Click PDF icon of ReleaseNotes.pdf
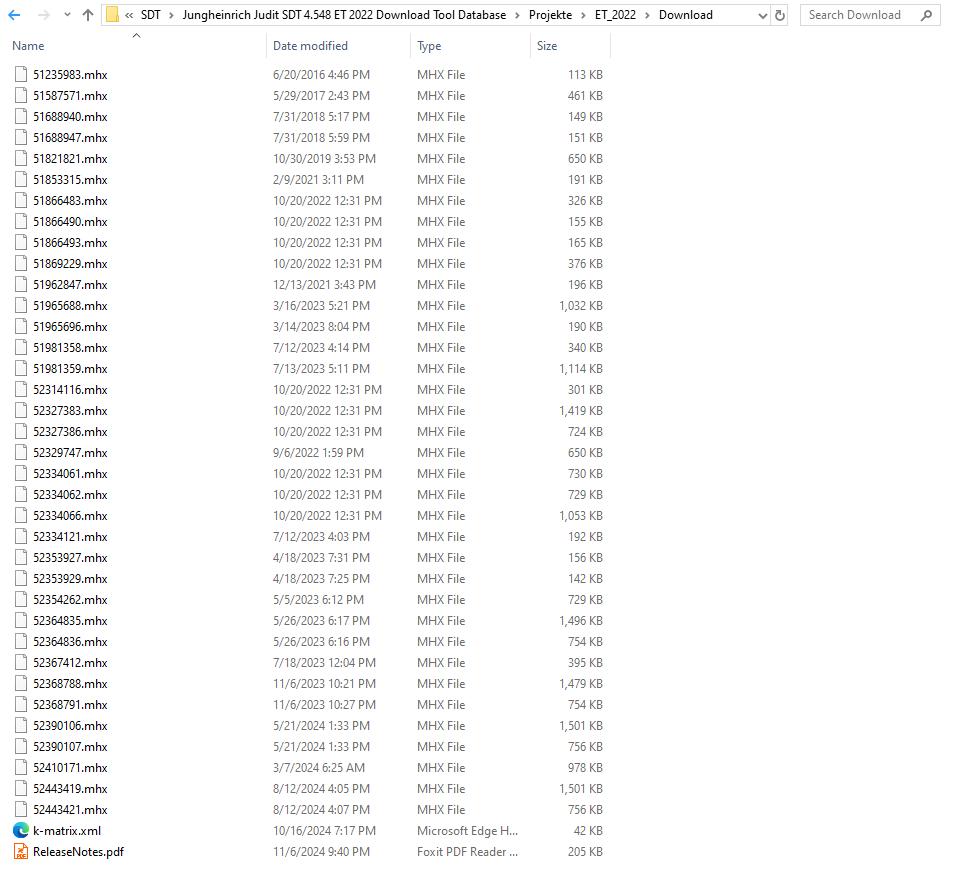The image size is (954, 884). click(21, 851)
